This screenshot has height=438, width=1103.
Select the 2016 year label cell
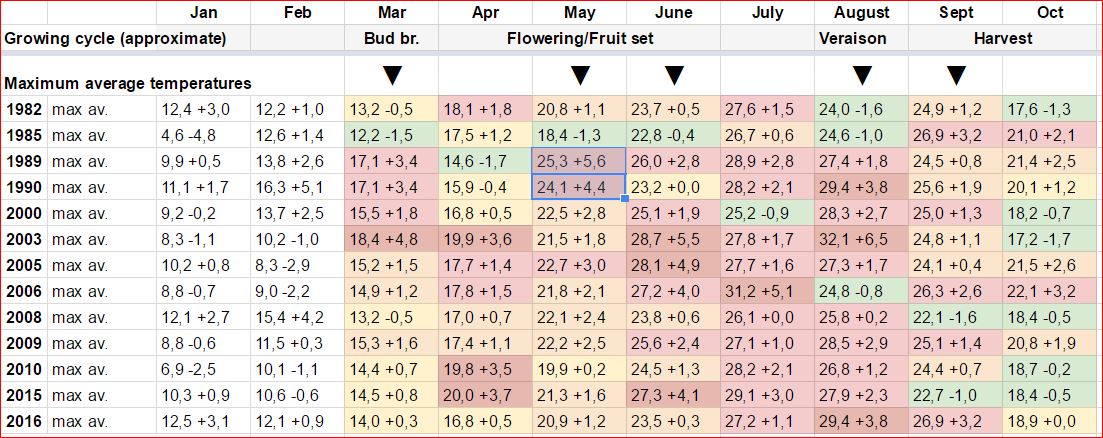pos(23,421)
